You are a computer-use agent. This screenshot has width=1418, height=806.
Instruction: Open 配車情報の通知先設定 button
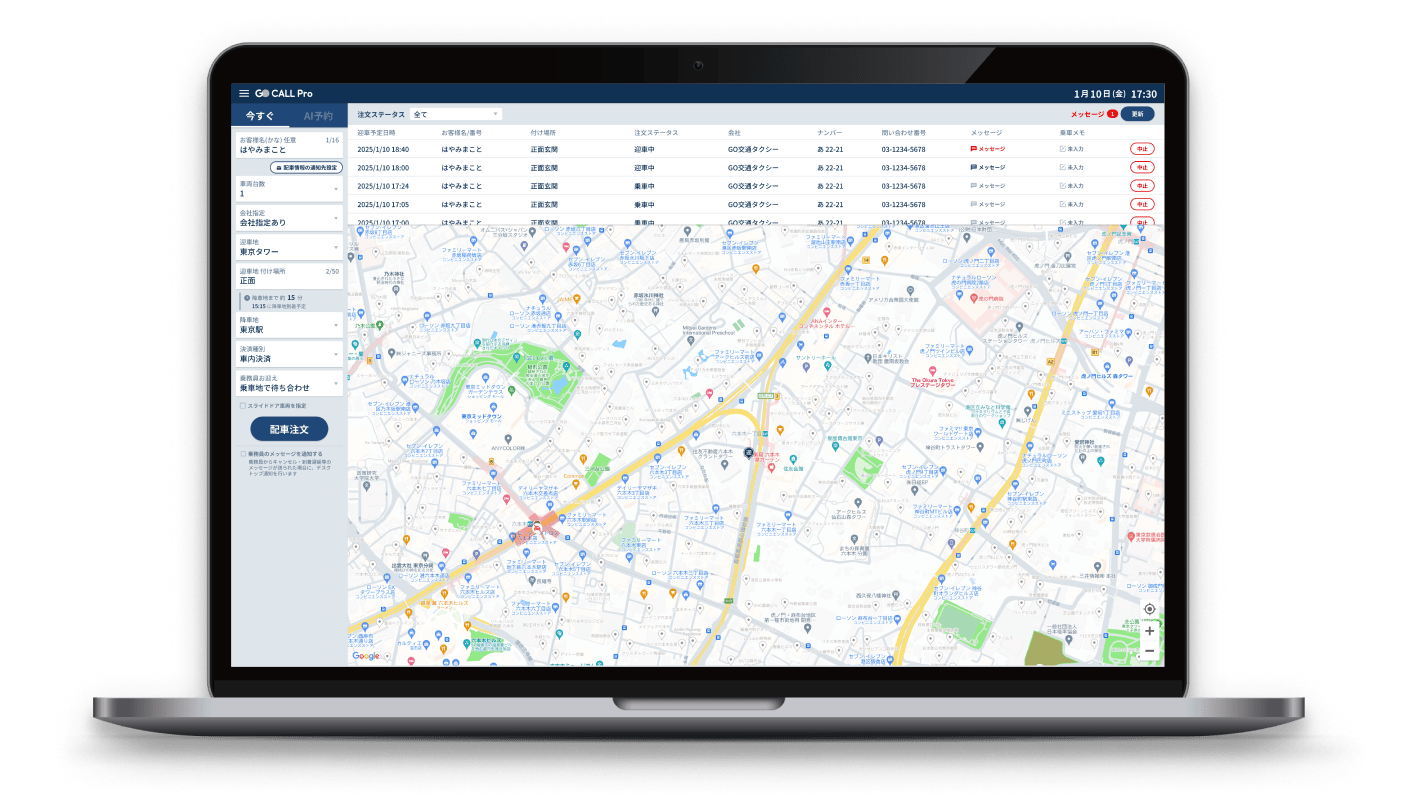[x=306, y=167]
